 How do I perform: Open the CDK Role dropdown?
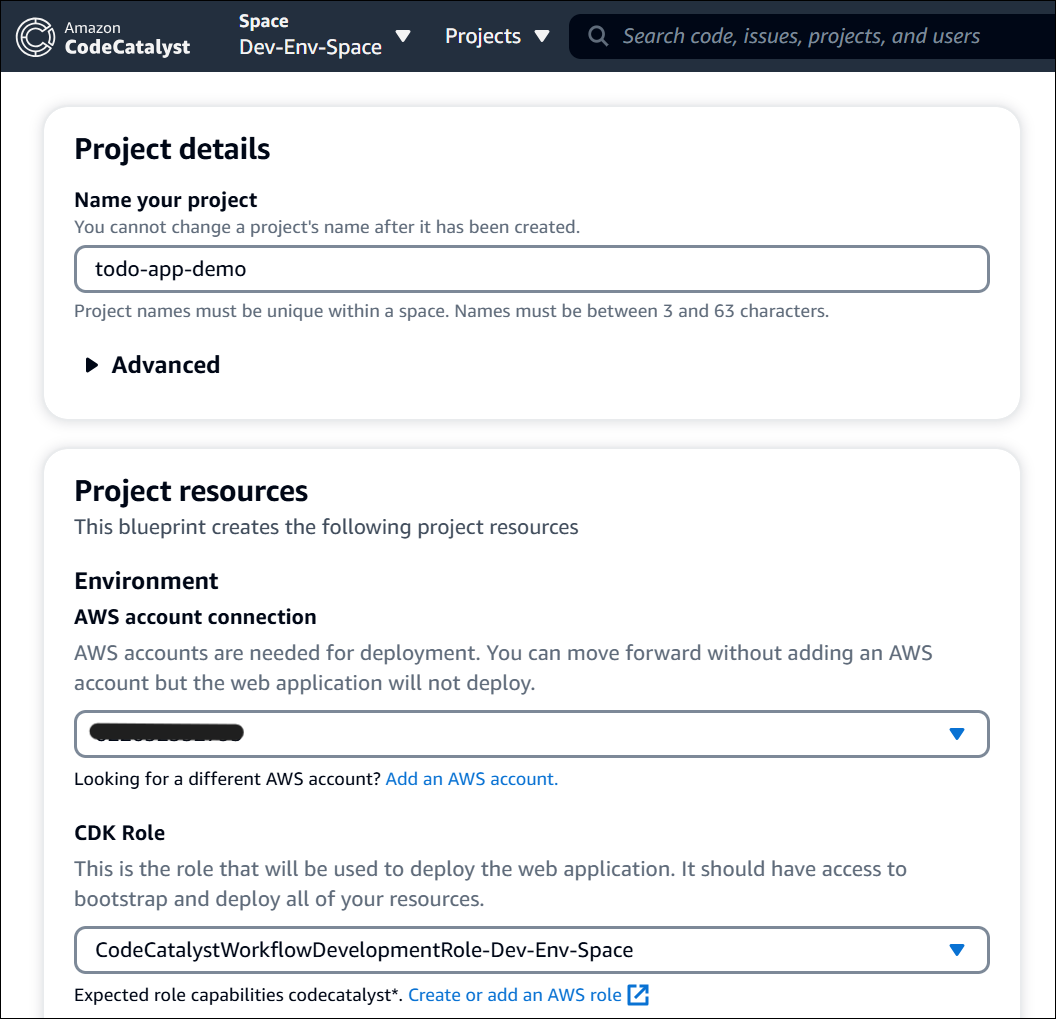[530, 950]
